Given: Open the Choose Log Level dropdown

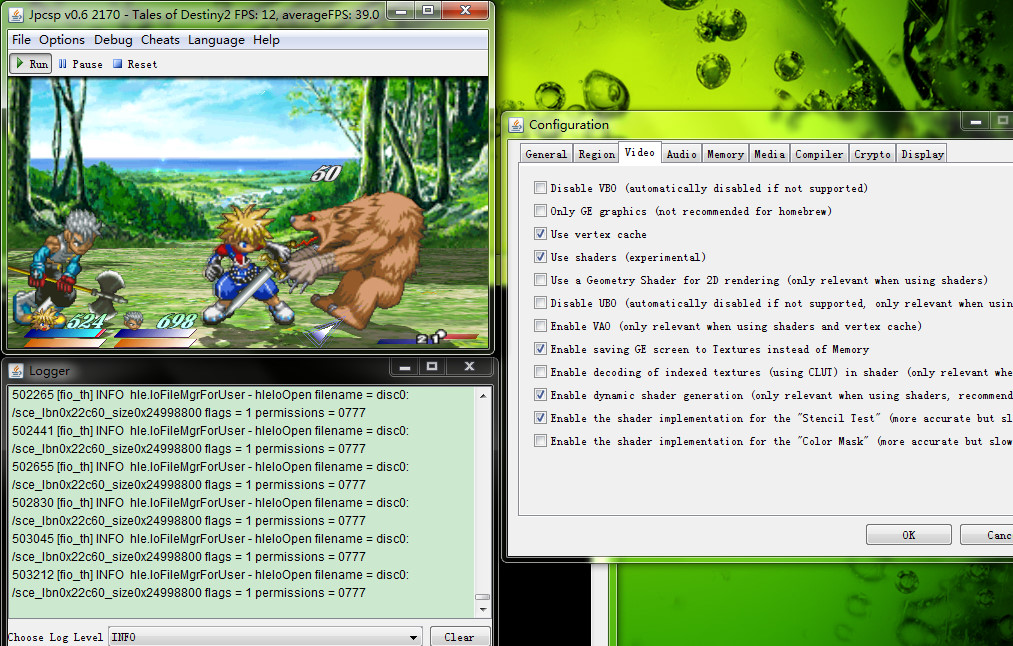Looking at the screenshot, I should [x=265, y=637].
